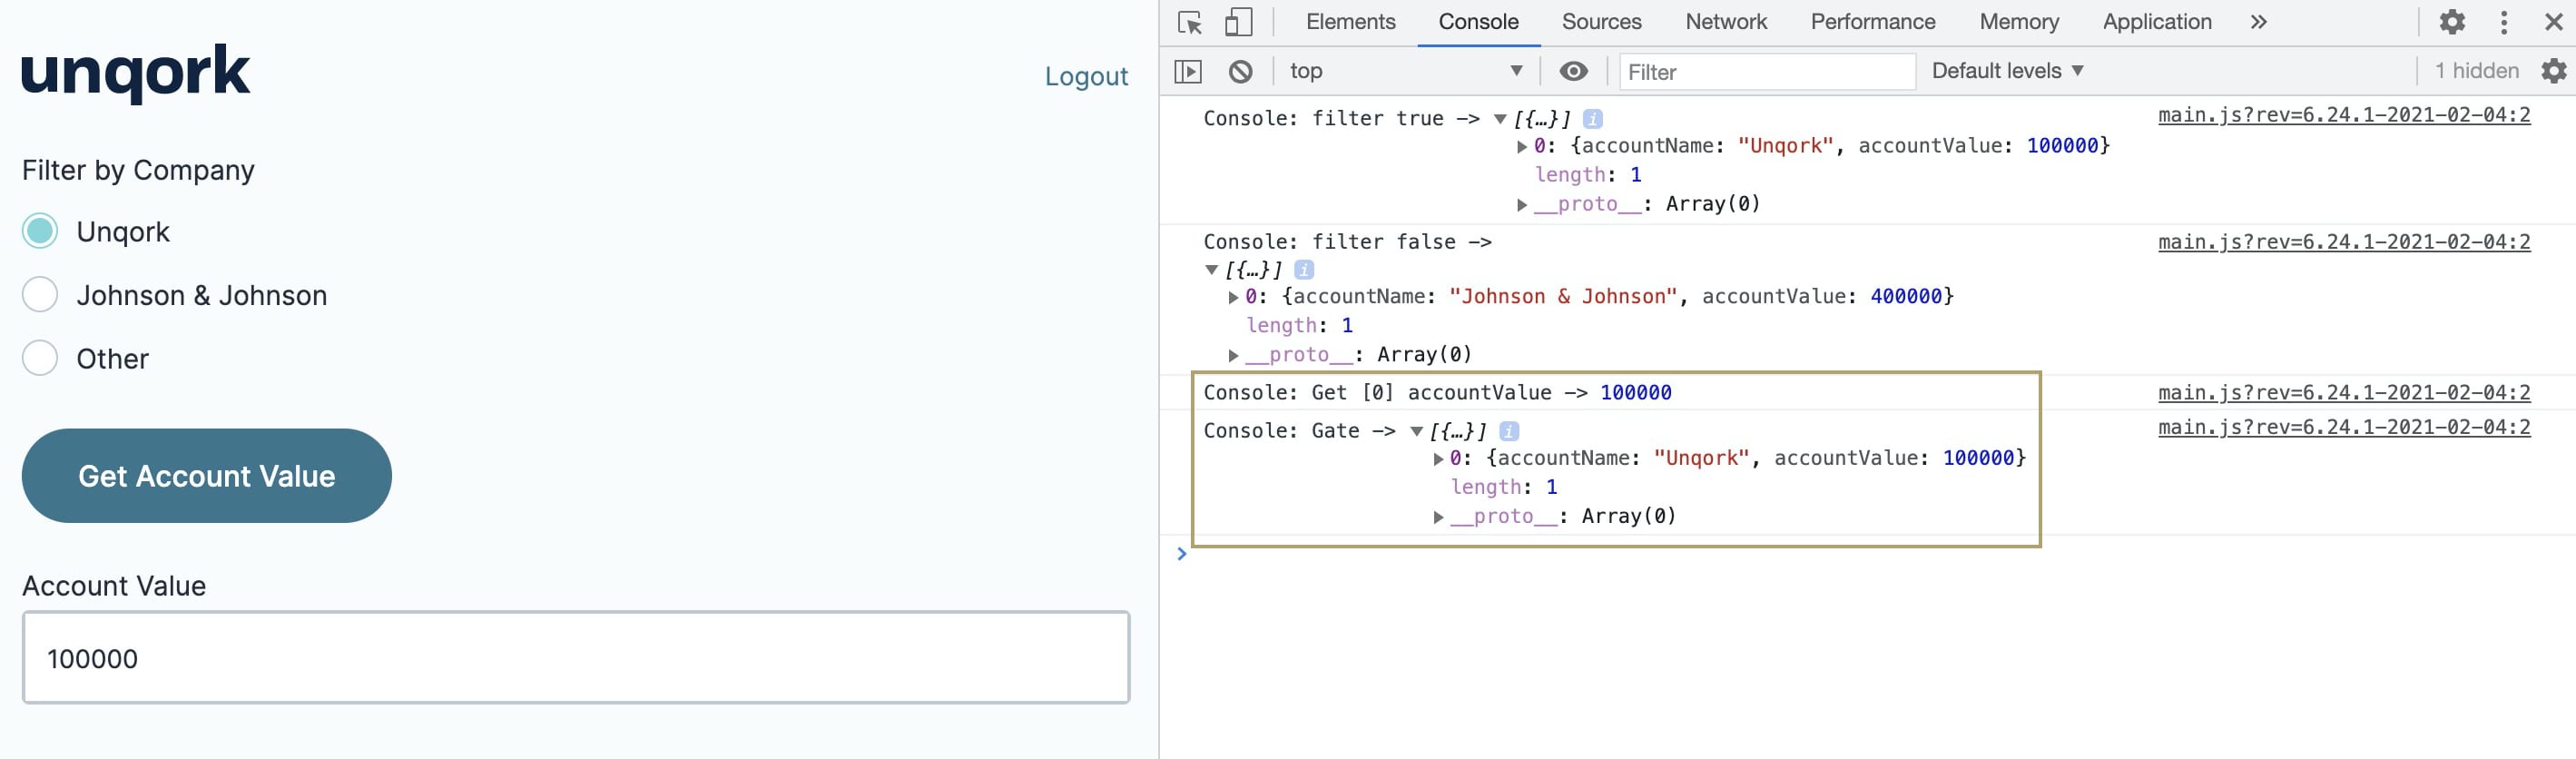This screenshot has width=2576, height=759.
Task: Switch to the Application tab
Action: (2156, 22)
